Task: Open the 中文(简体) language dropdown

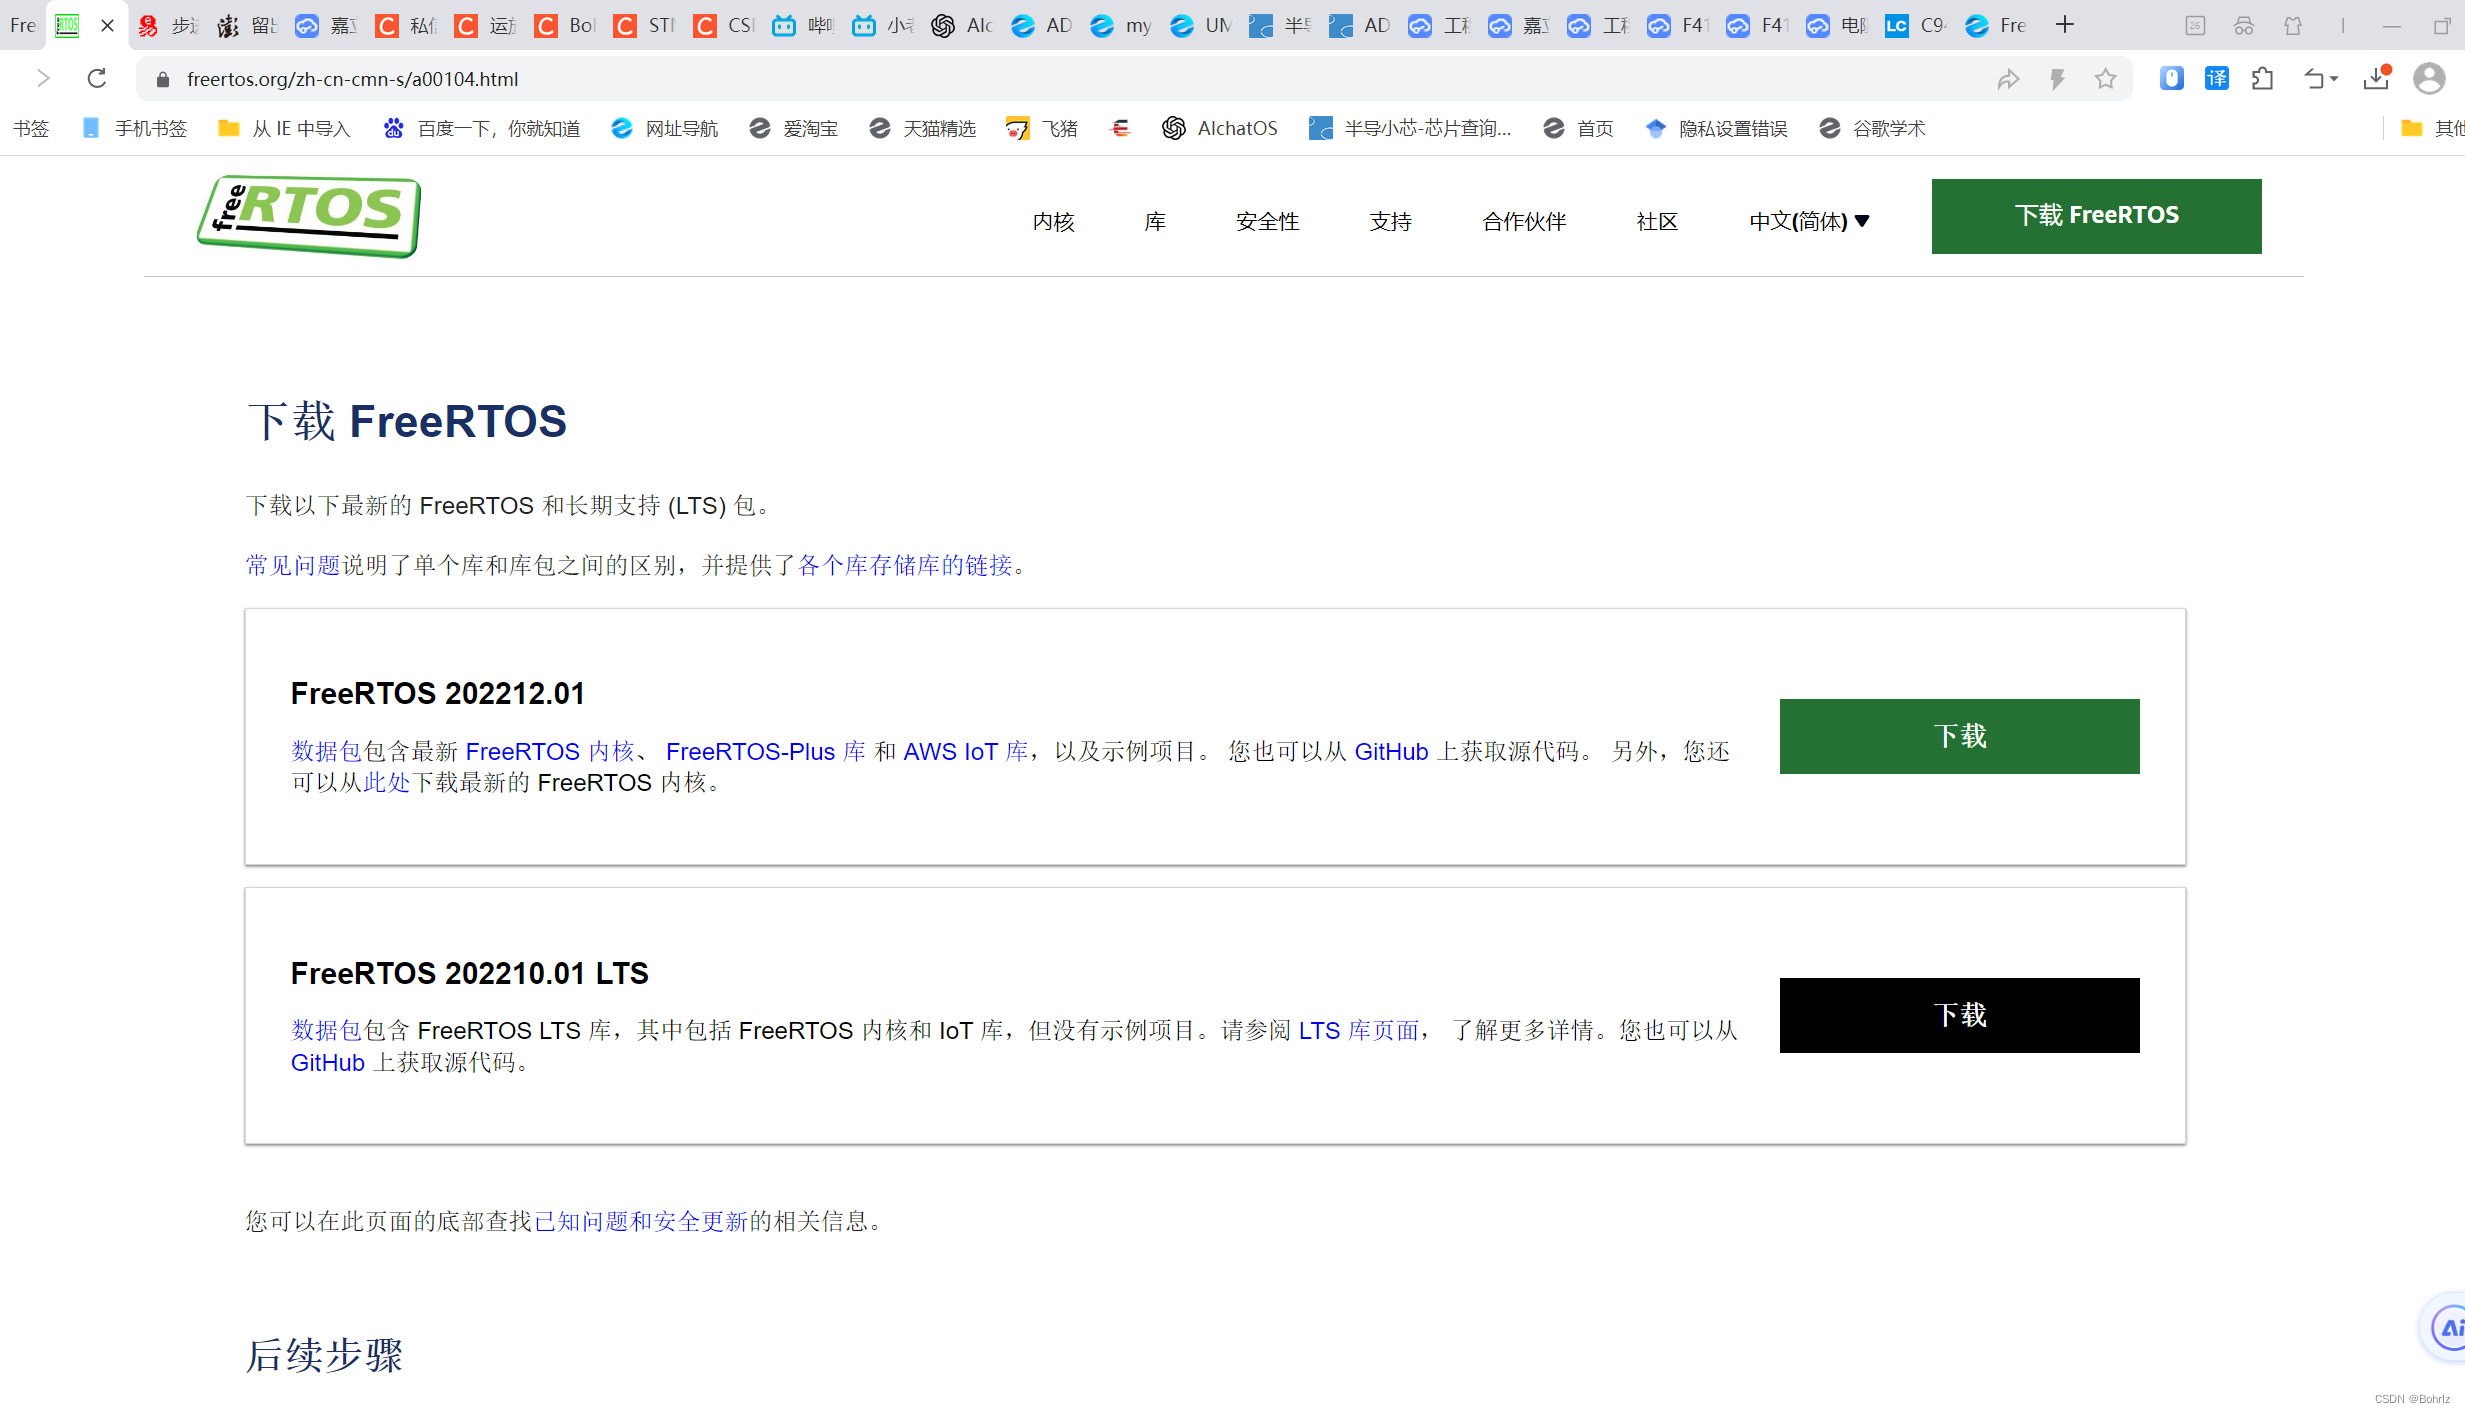Action: (x=1808, y=221)
